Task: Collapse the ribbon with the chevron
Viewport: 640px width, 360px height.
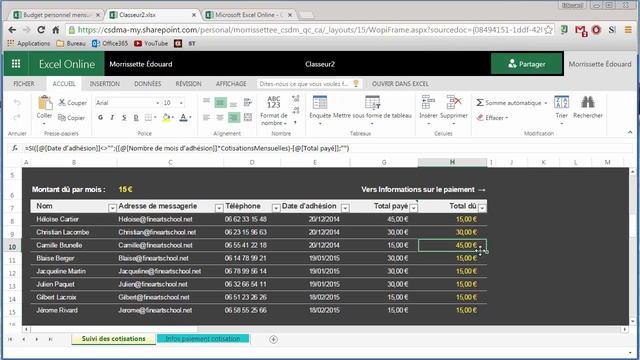Action: tap(630, 132)
